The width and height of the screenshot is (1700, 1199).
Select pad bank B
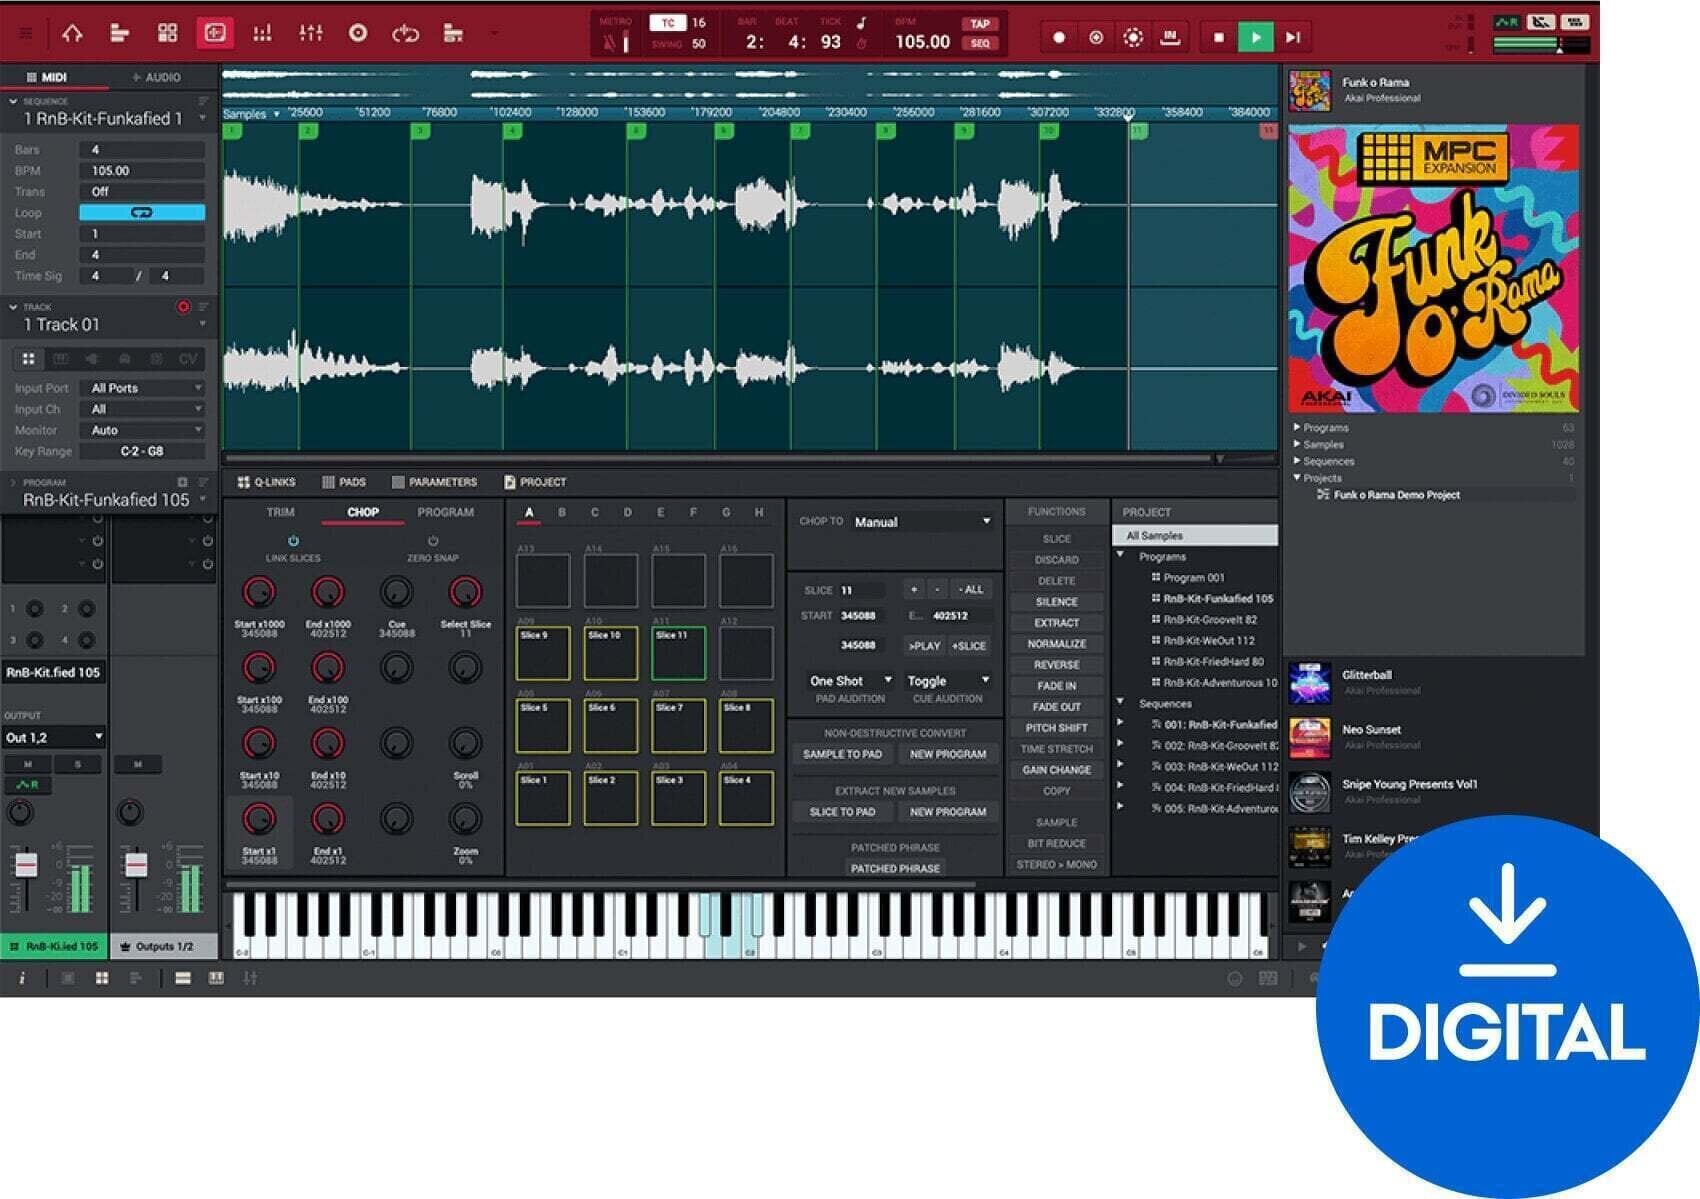click(562, 513)
